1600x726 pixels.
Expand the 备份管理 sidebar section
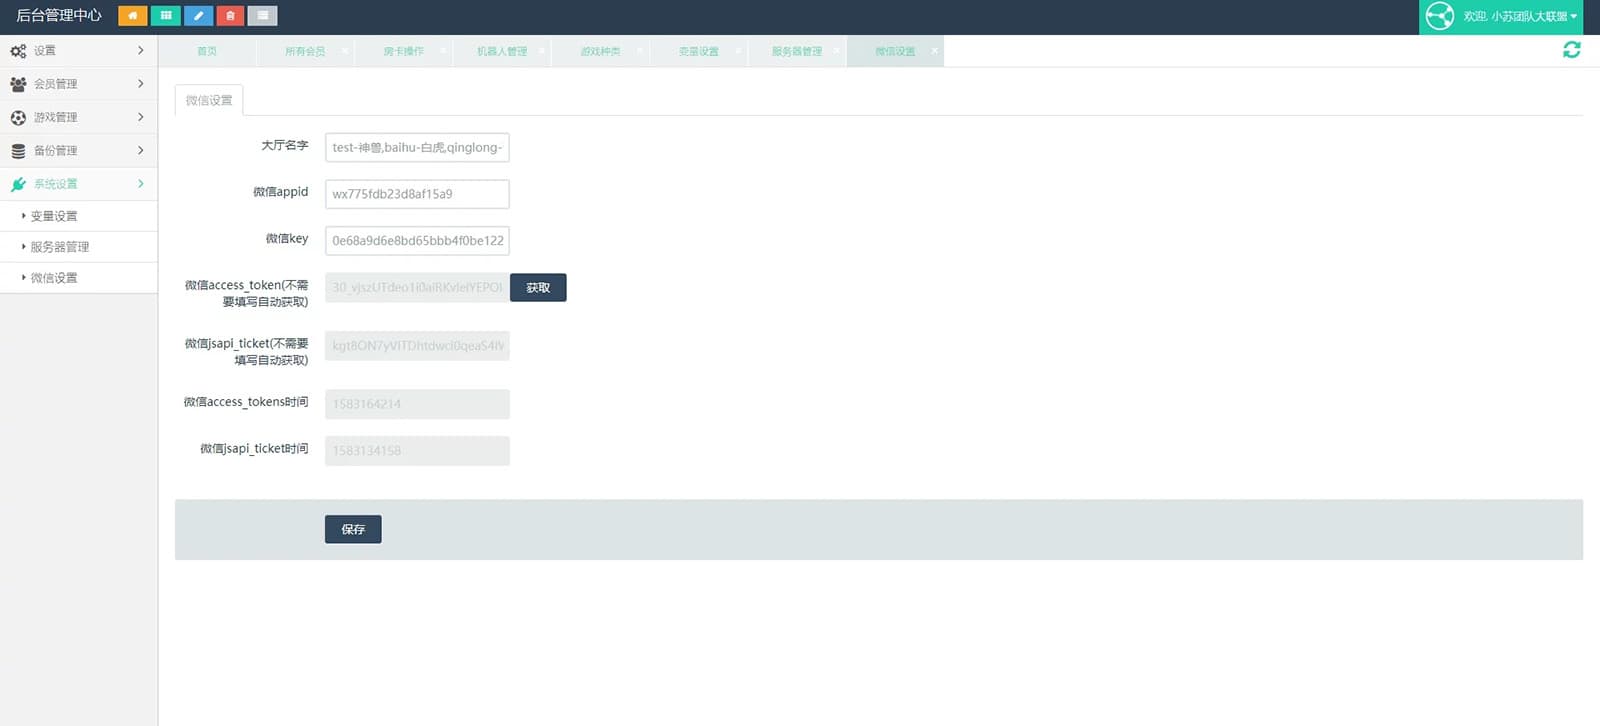(x=78, y=150)
